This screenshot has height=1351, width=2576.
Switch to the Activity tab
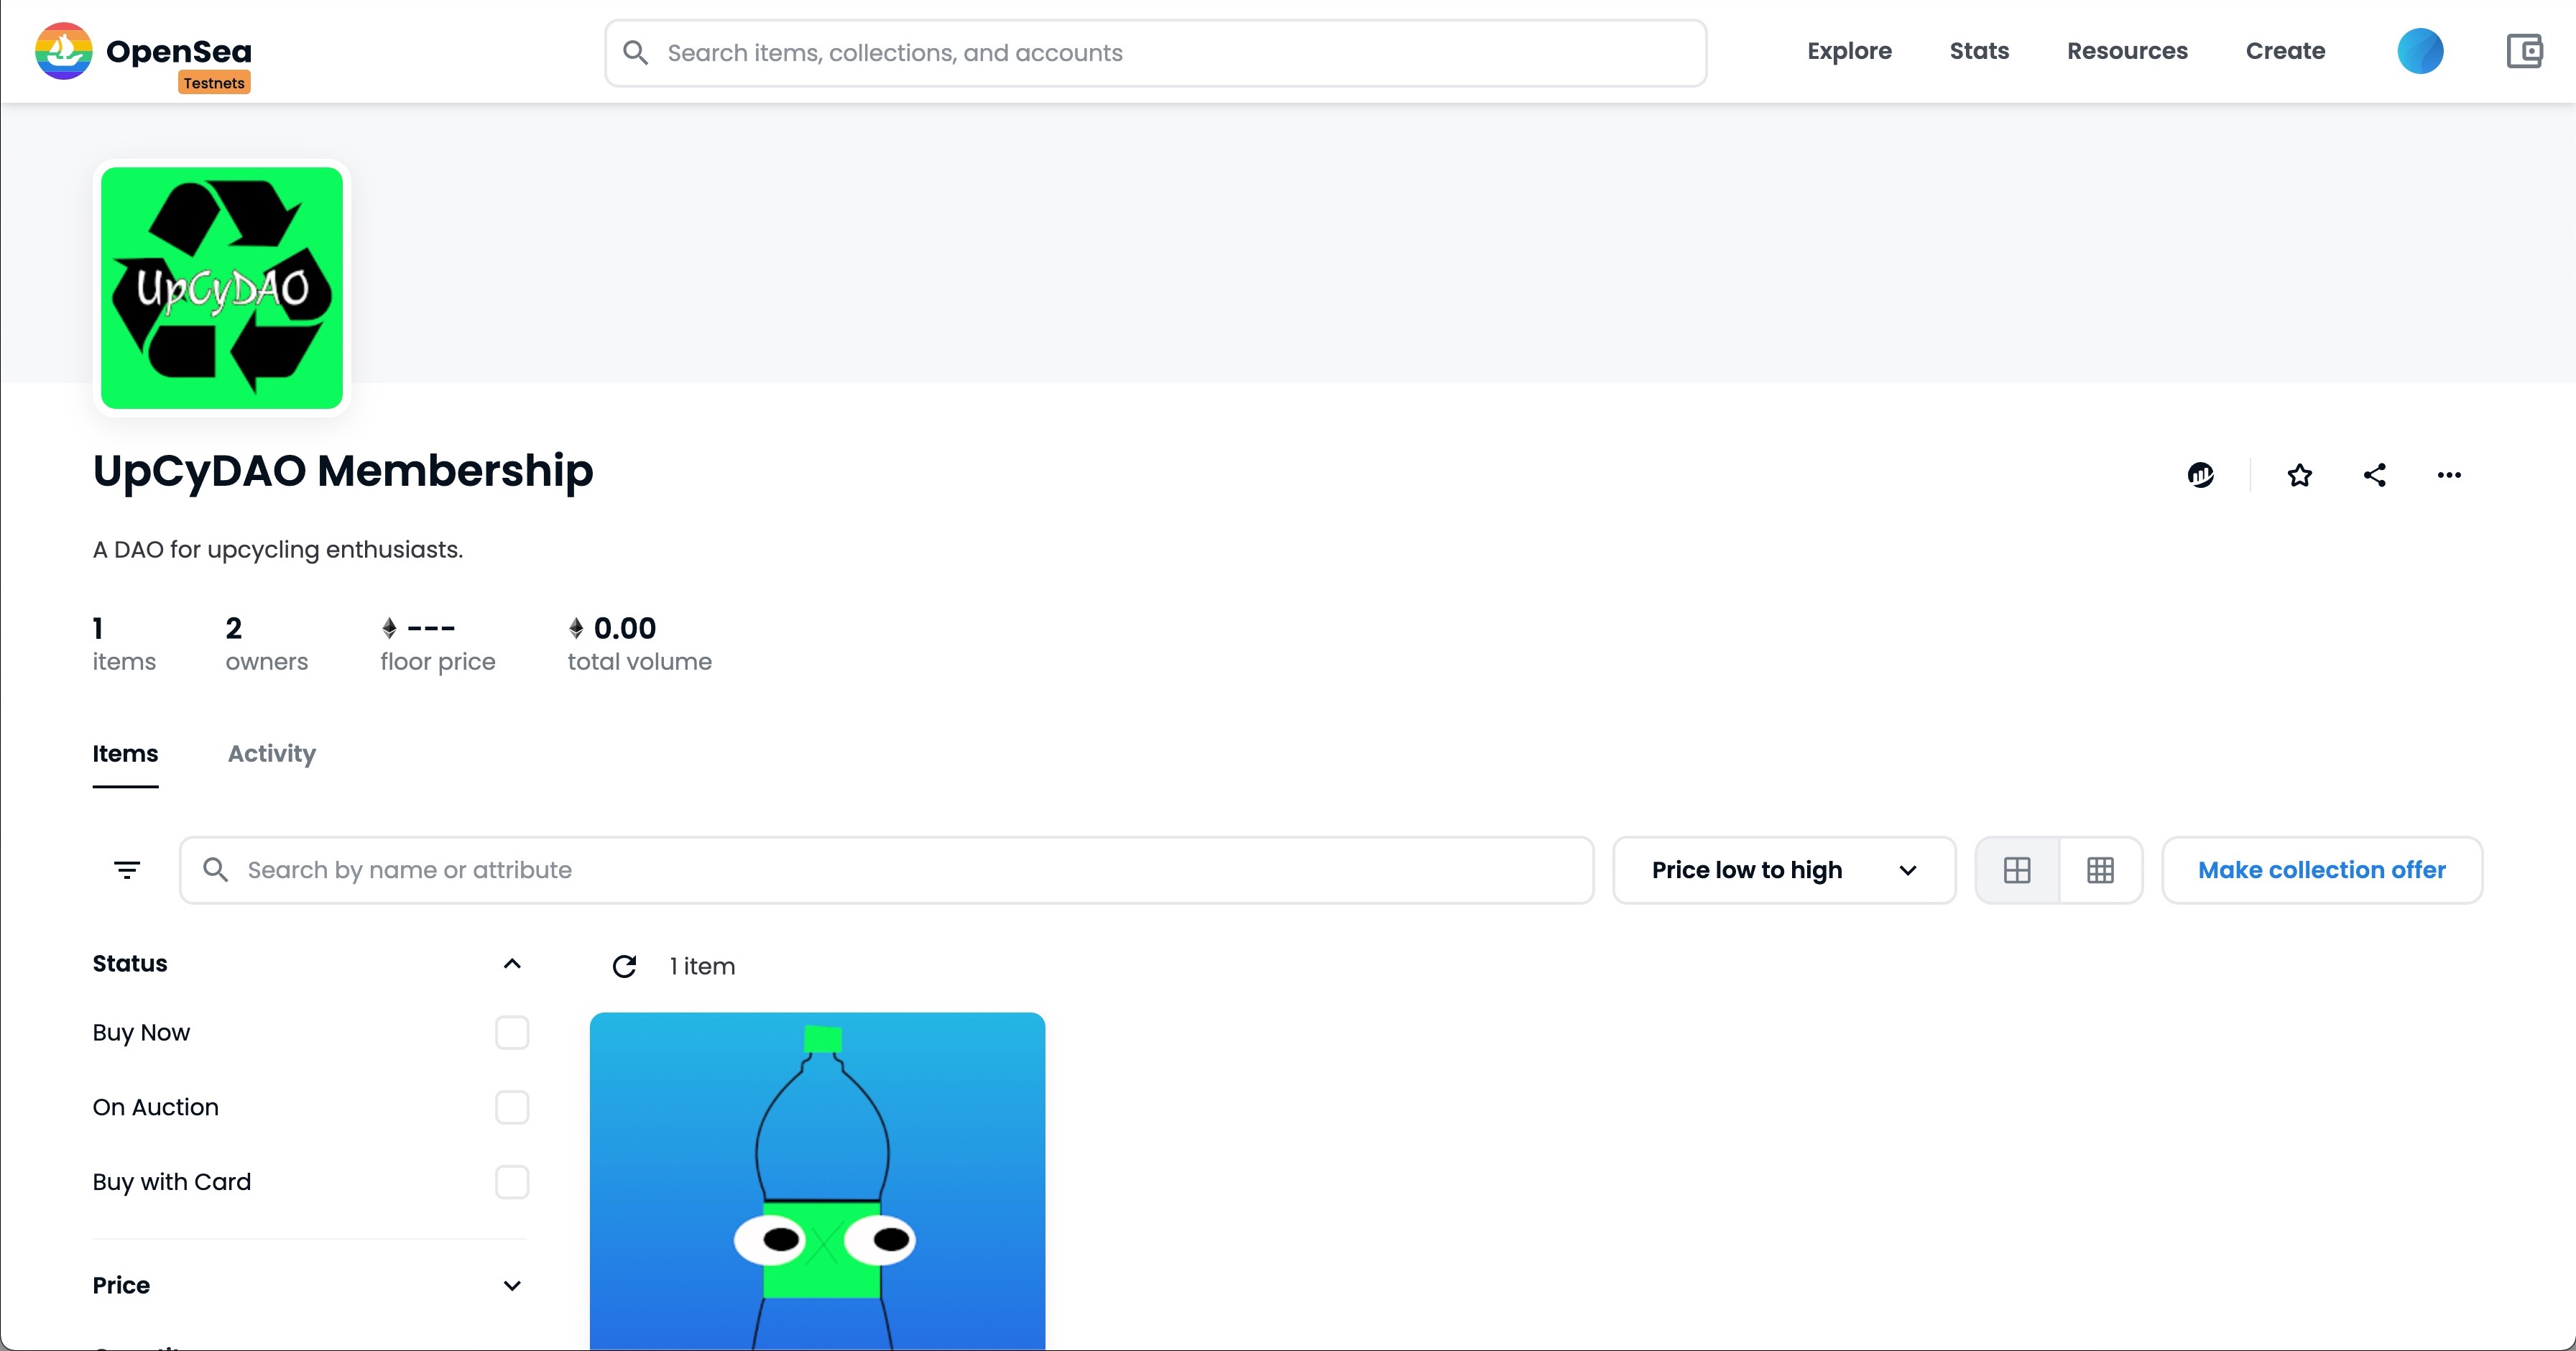pyautogui.click(x=271, y=753)
